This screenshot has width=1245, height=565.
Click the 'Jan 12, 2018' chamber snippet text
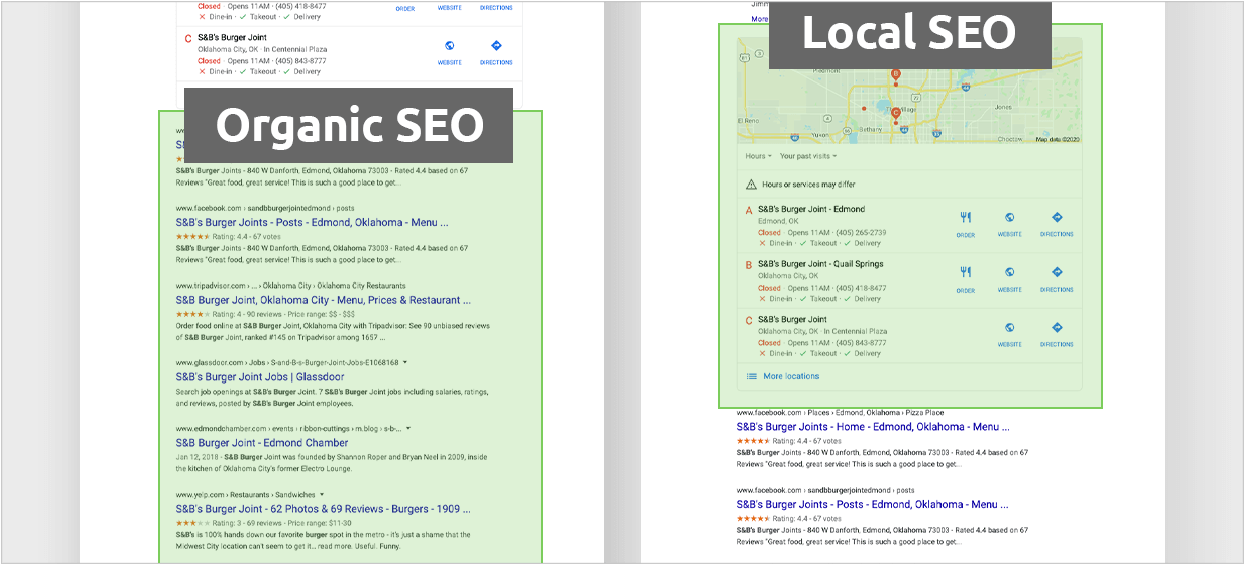point(196,456)
